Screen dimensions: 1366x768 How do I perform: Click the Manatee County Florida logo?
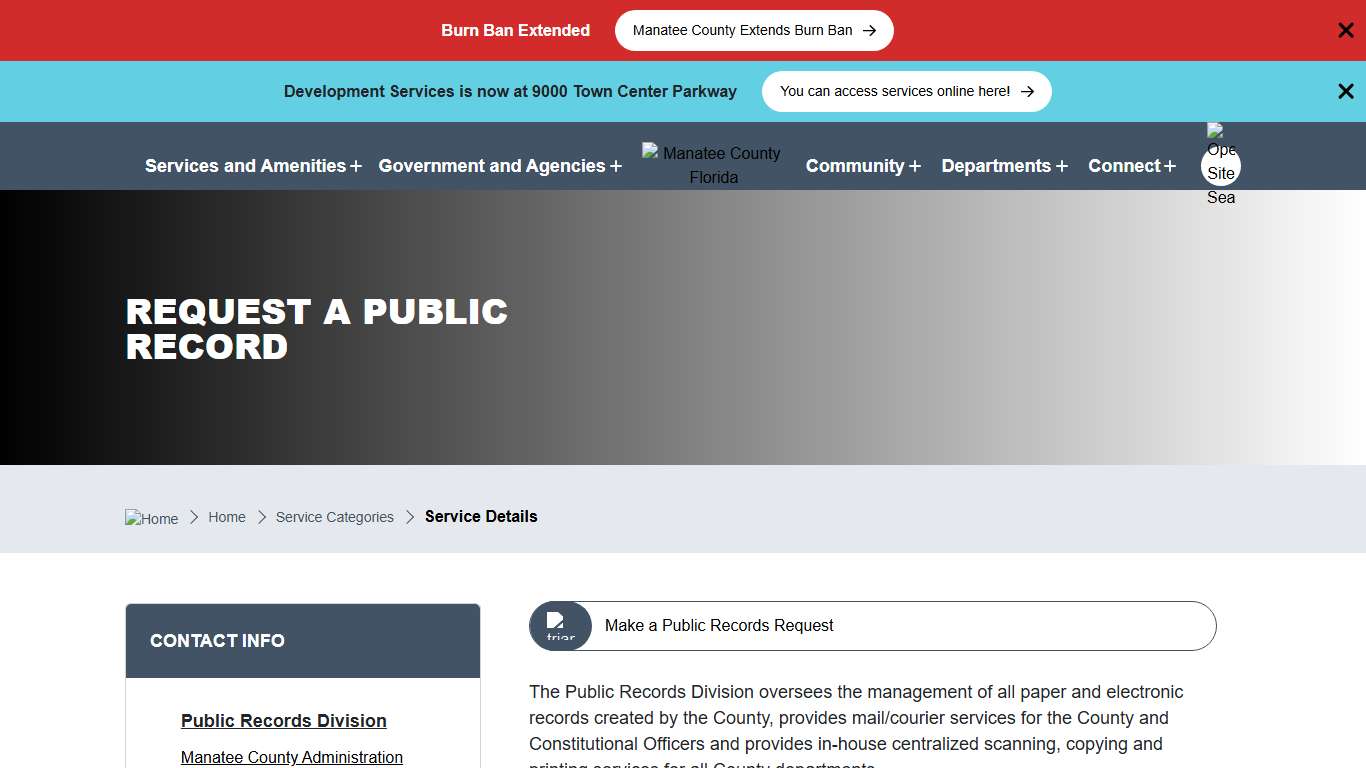711,163
